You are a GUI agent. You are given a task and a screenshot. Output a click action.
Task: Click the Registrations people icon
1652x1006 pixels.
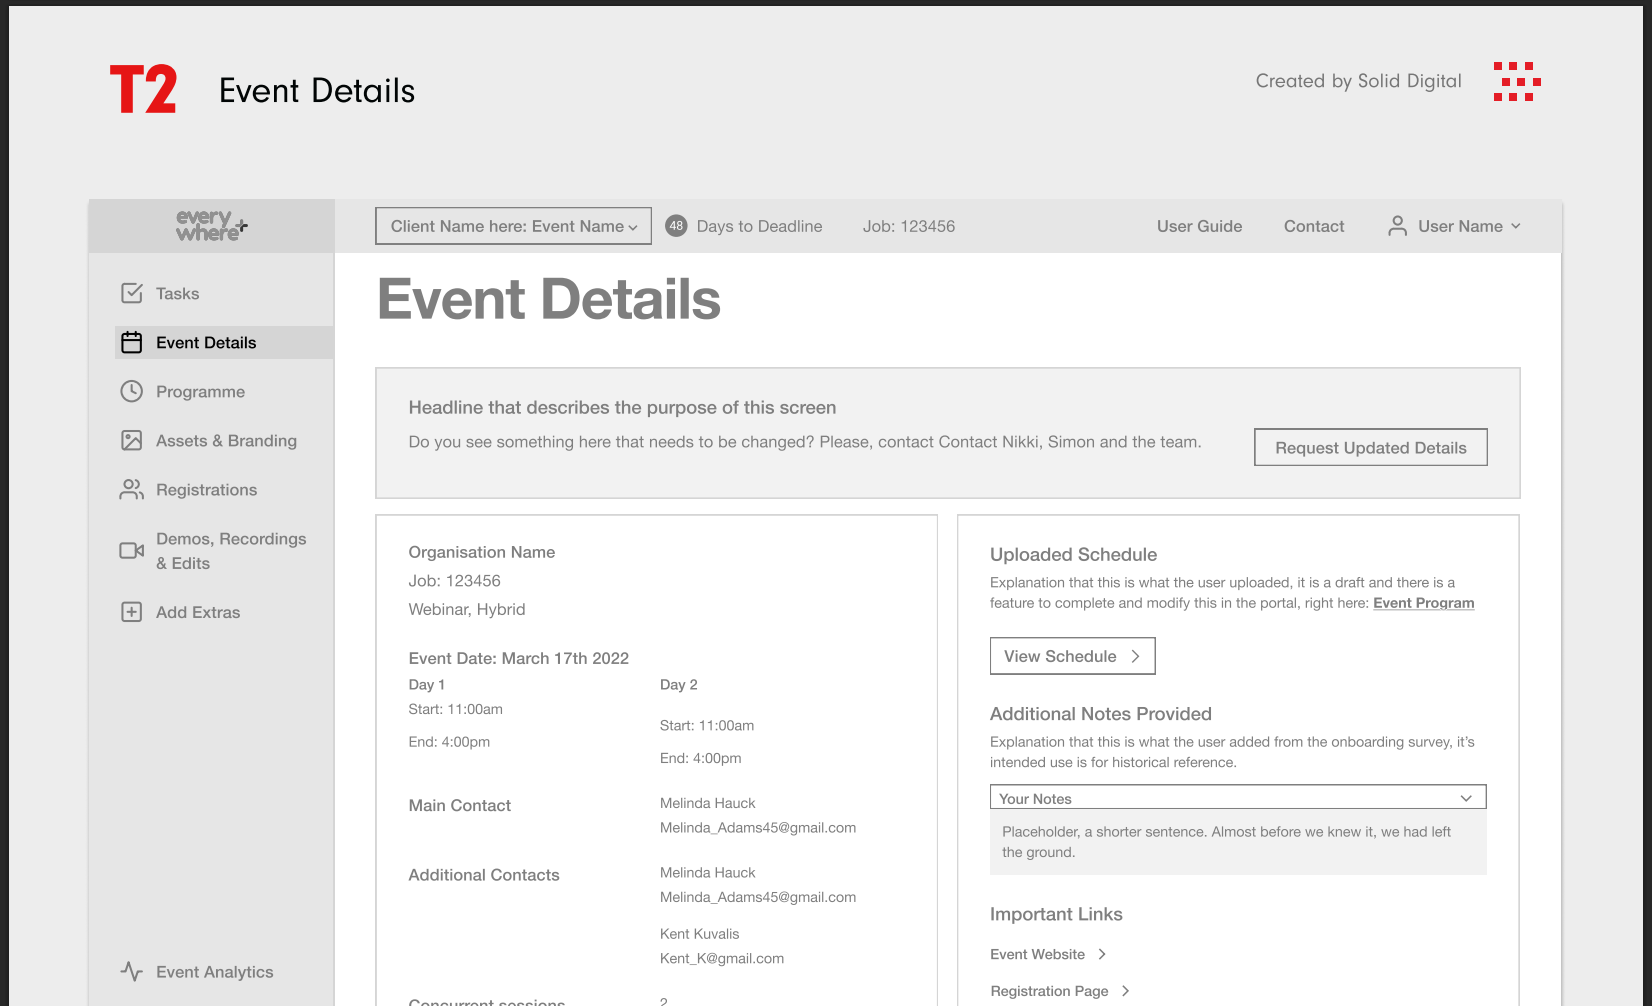point(132,490)
